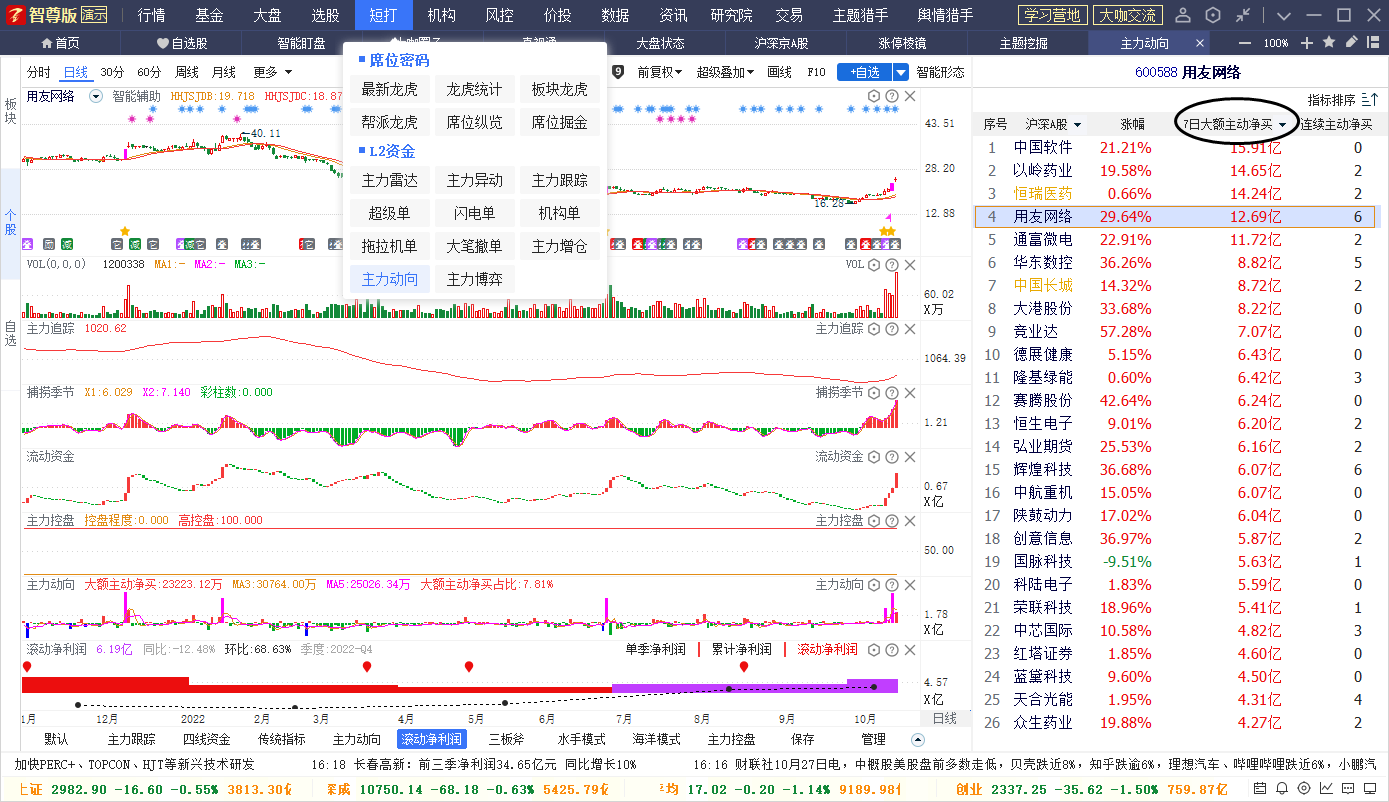
Task: Zoom out with the minus icon near 100%
Action: pos(1245,43)
